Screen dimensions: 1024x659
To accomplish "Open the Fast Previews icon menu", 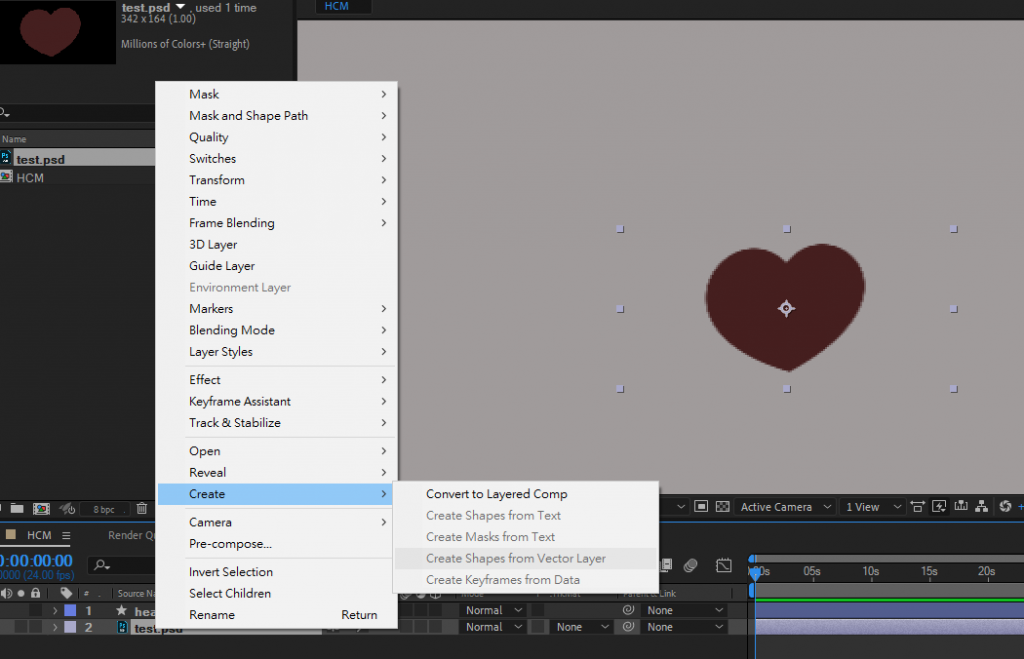I will pos(939,507).
